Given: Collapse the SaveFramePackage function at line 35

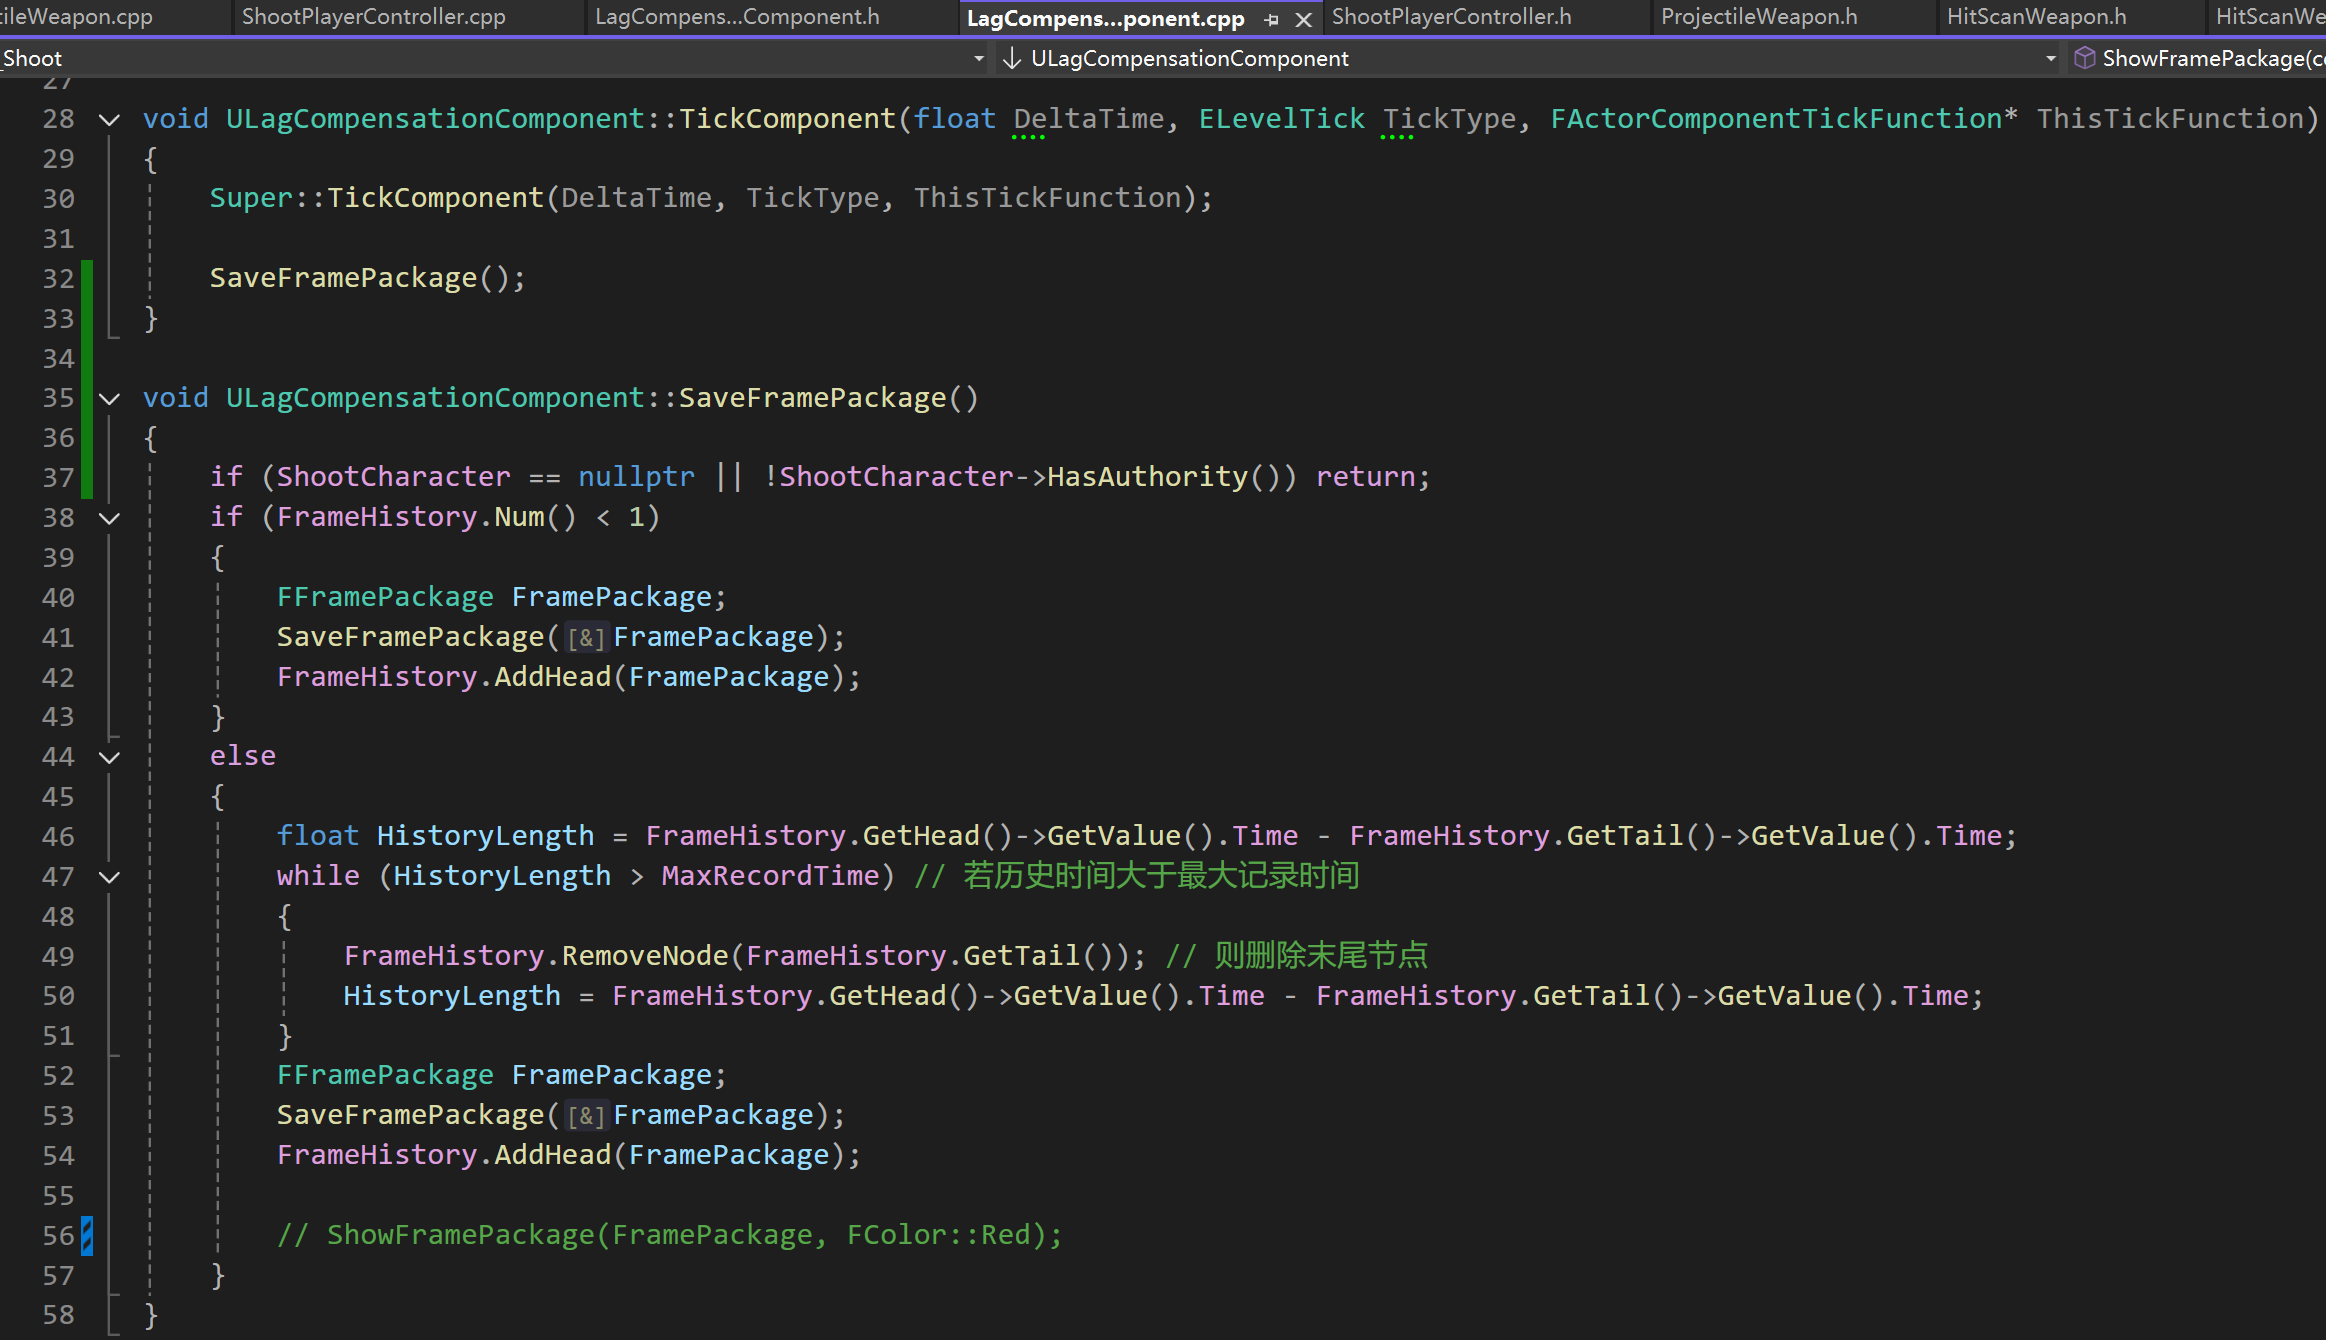Looking at the screenshot, I should pyautogui.click(x=110, y=399).
